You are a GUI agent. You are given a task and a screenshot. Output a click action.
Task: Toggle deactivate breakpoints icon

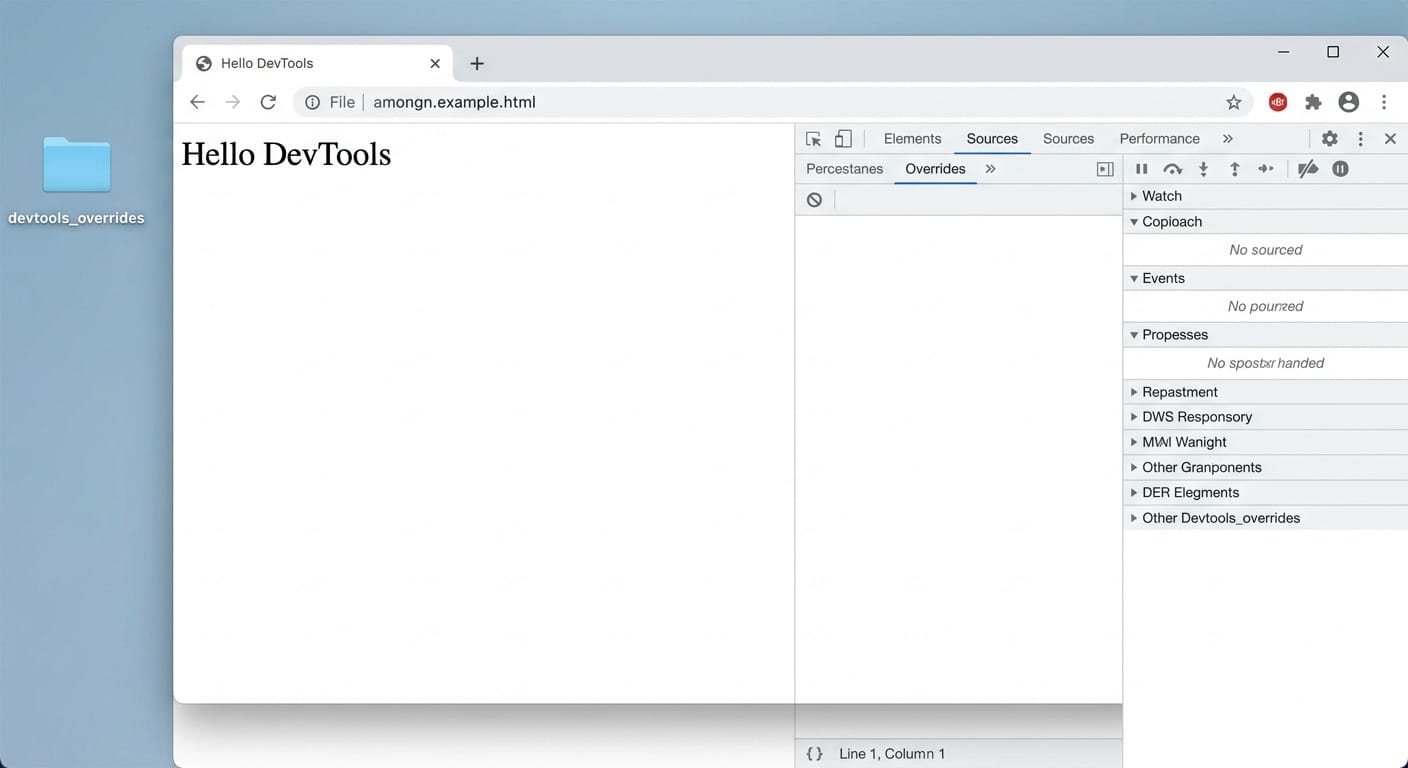[1307, 169]
